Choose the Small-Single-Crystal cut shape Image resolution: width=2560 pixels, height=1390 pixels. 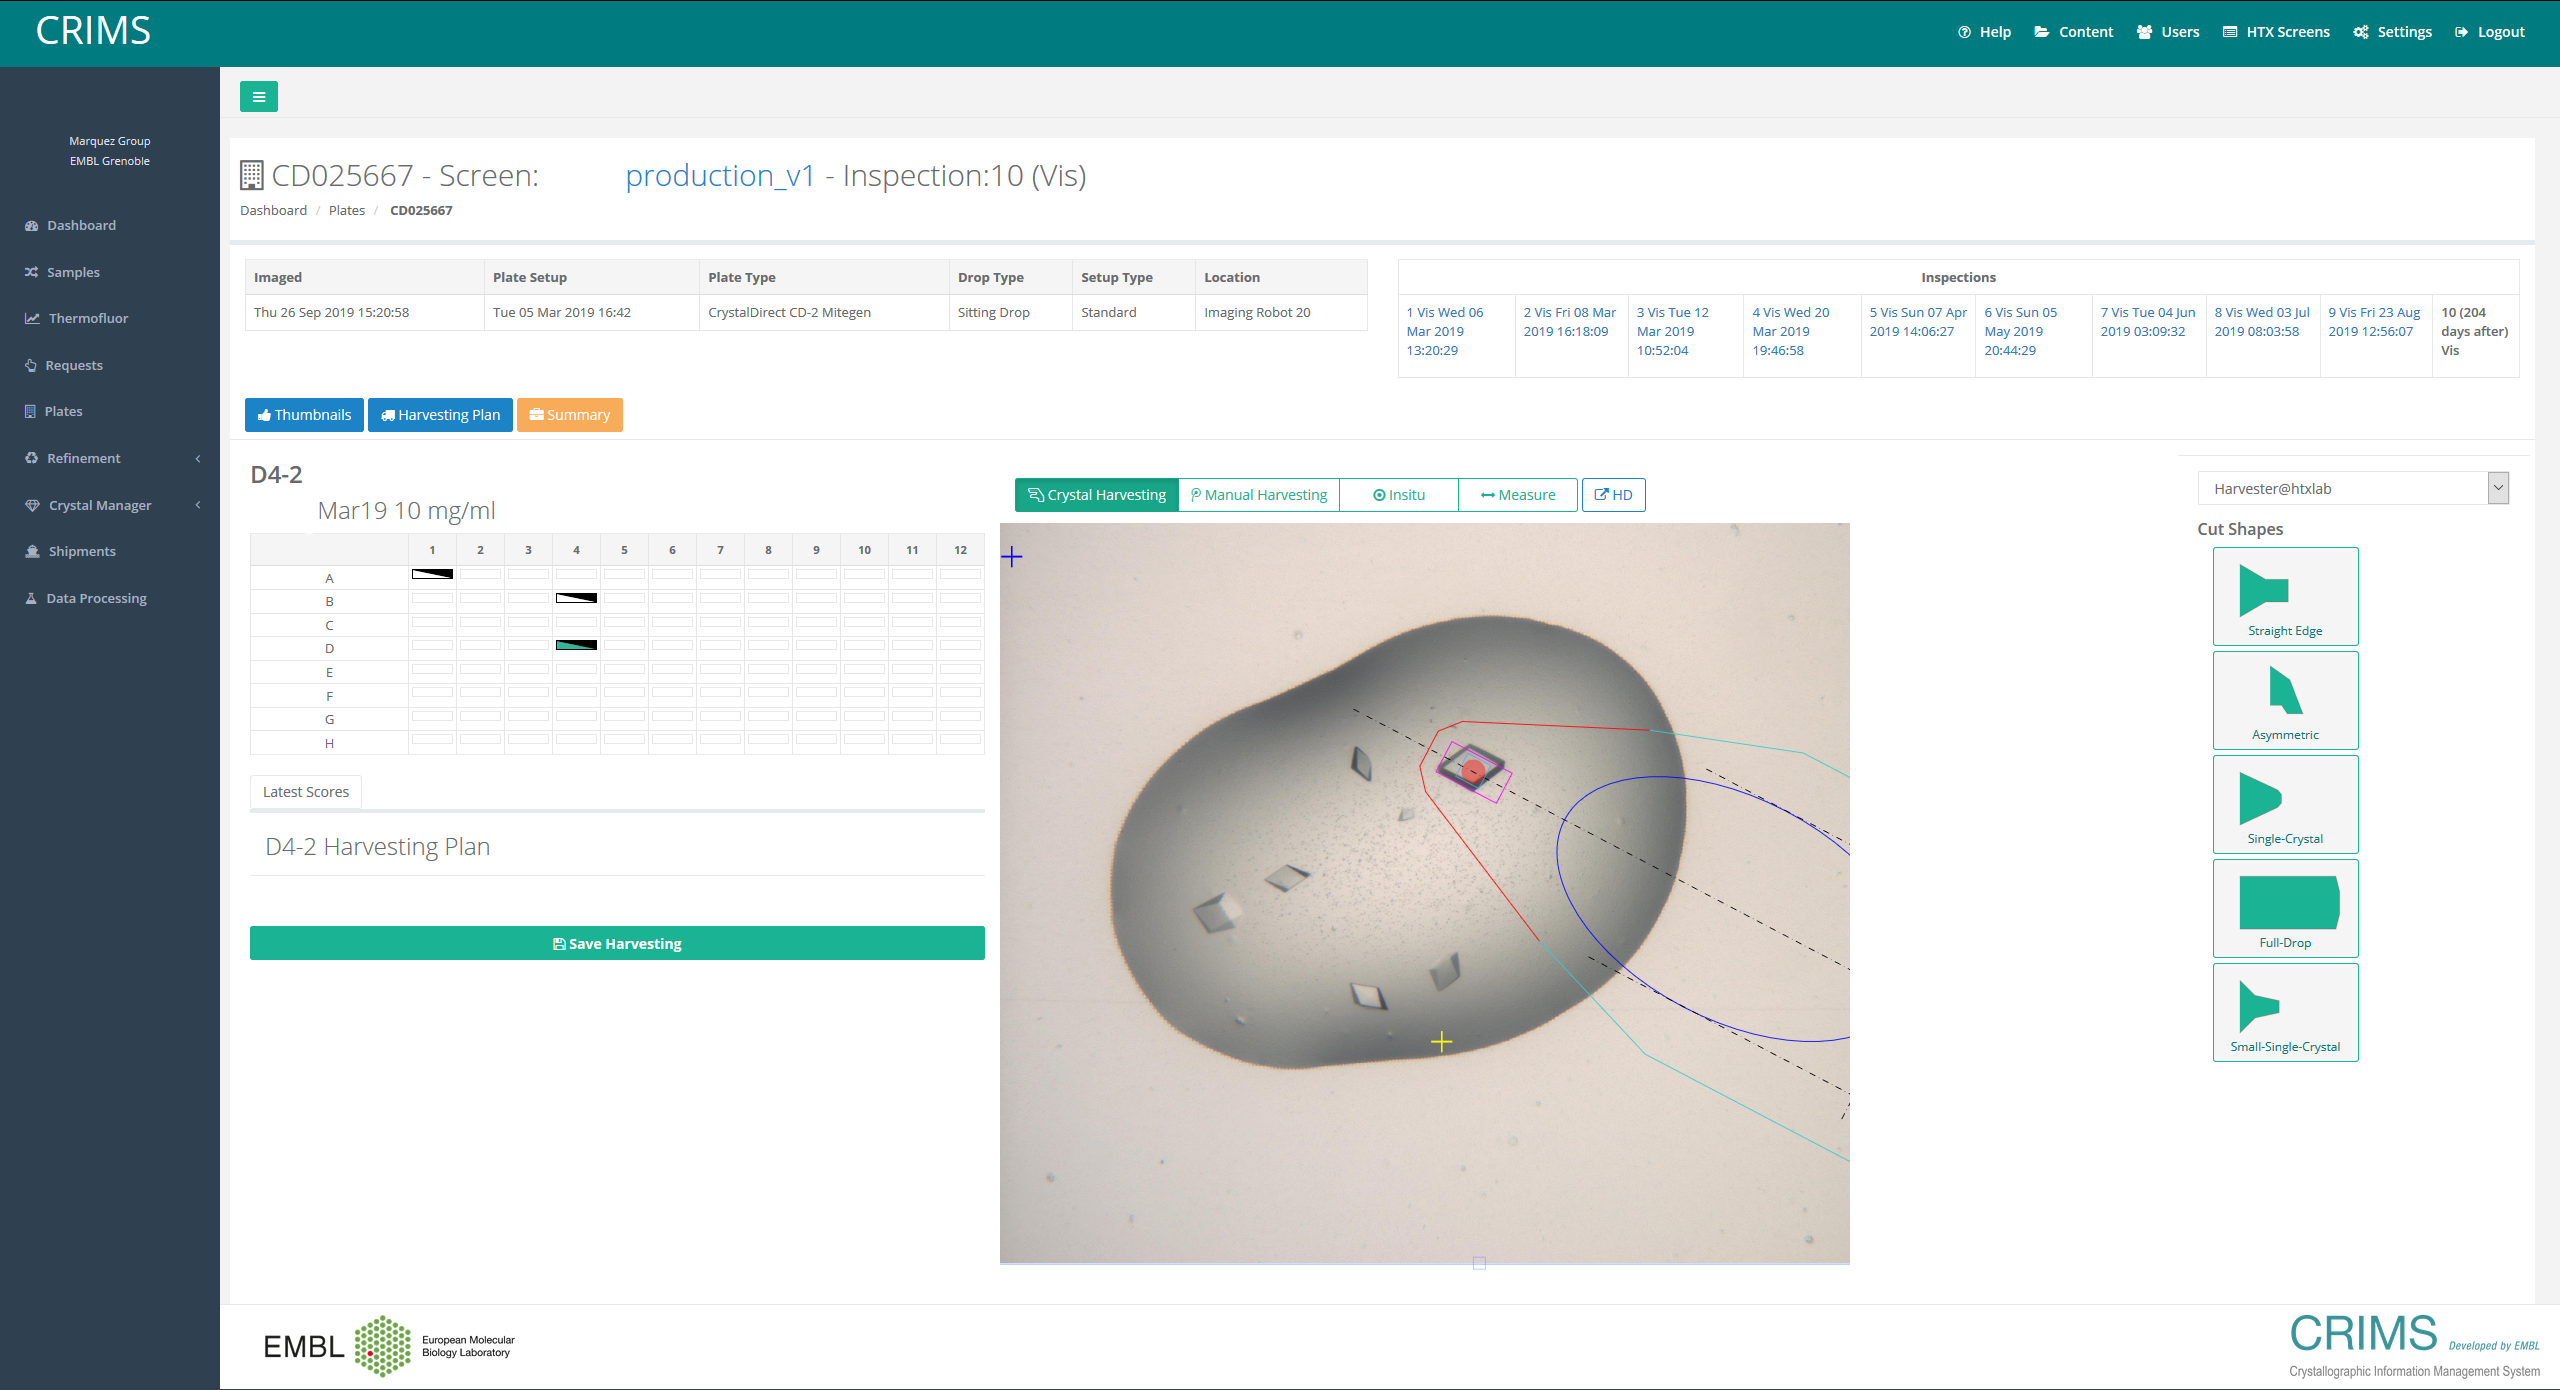point(2285,1011)
